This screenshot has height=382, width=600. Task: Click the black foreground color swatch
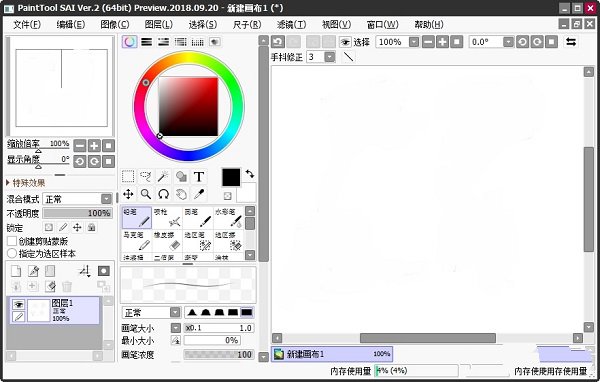(231, 177)
